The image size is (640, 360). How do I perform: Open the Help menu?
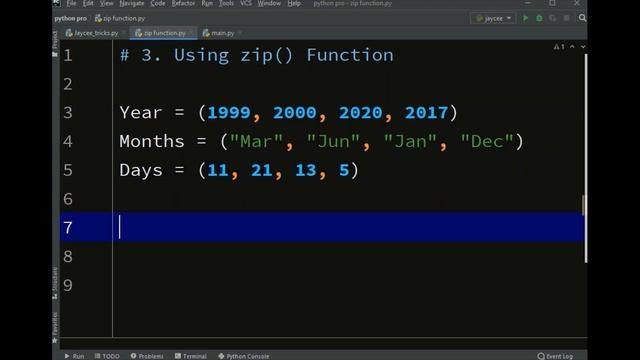pyautogui.click(x=294, y=3)
